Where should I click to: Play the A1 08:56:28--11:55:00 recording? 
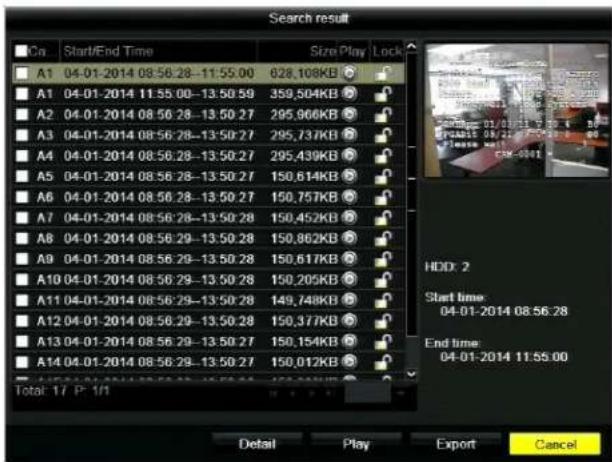pyautogui.click(x=349, y=73)
